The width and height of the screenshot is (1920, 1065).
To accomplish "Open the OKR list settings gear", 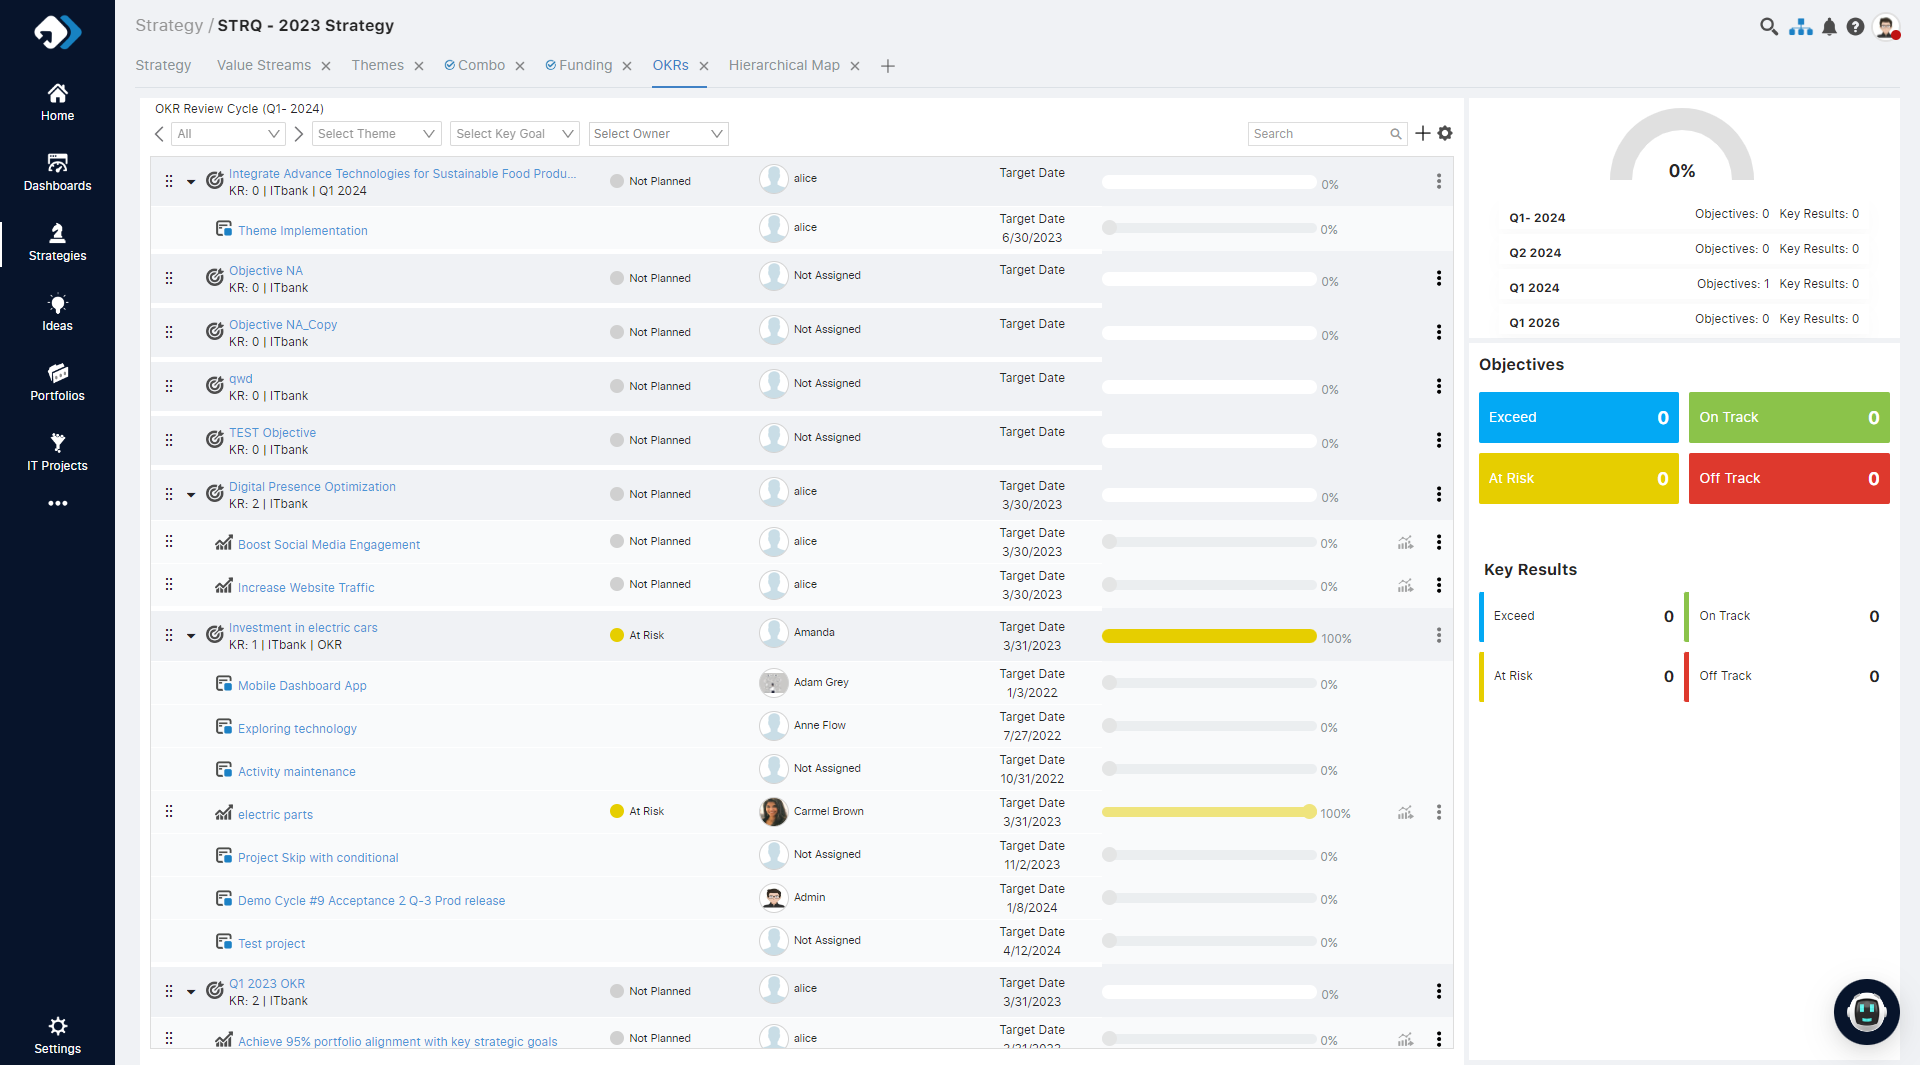I will click(x=1445, y=133).
